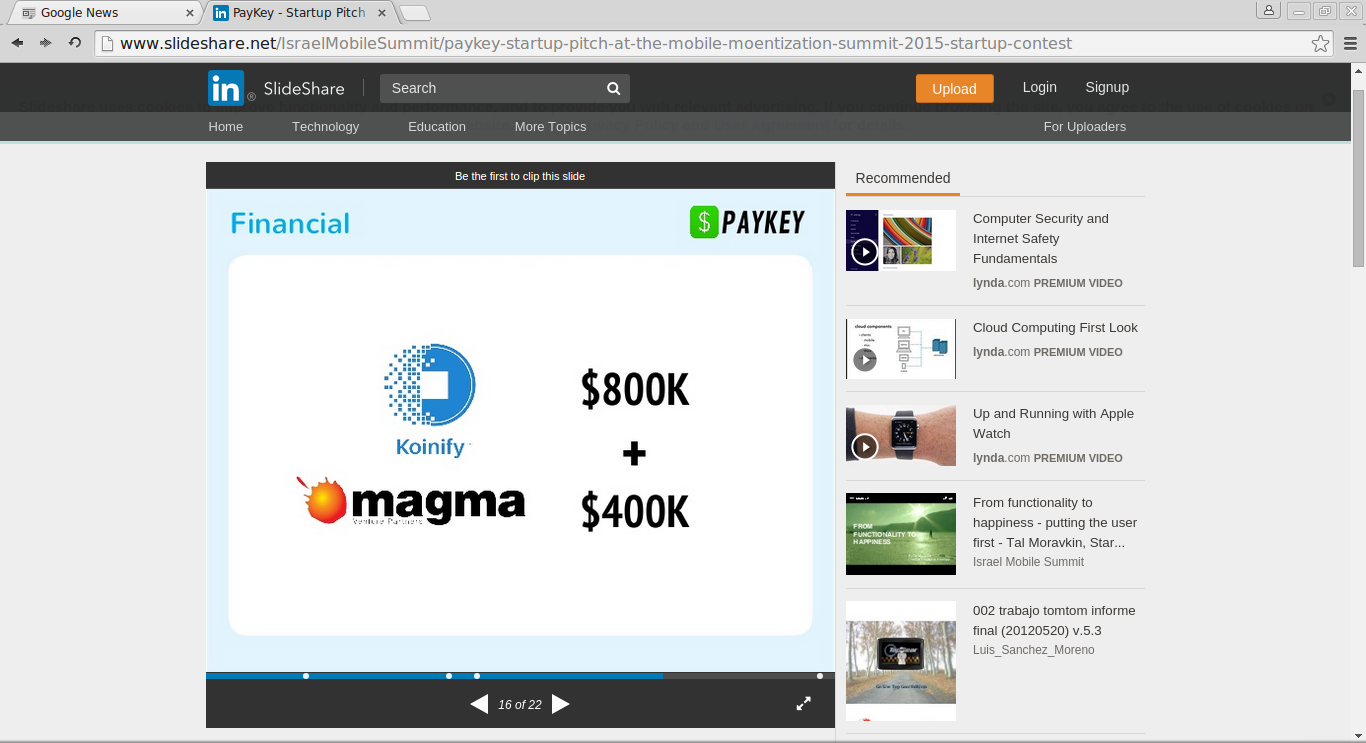Screen dimensions: 1366x743
Task: Open 'From functionality to happiness' title link
Action: pyautogui.click(x=1055, y=523)
